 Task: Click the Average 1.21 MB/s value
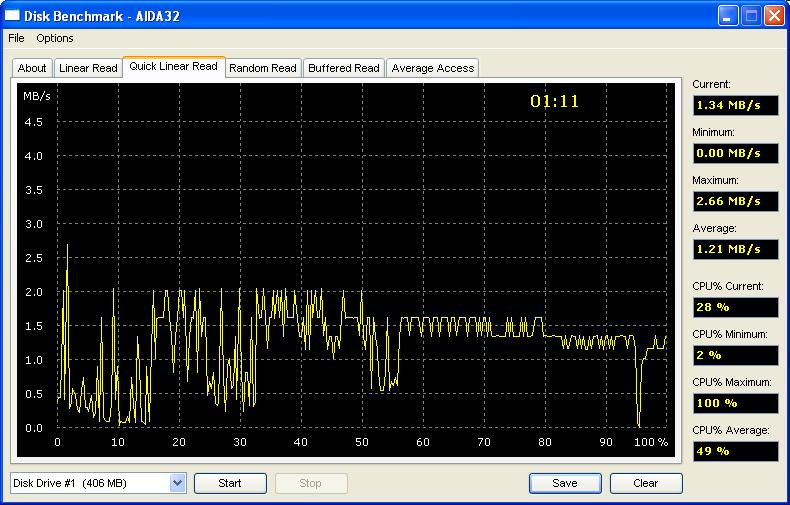[736, 249]
